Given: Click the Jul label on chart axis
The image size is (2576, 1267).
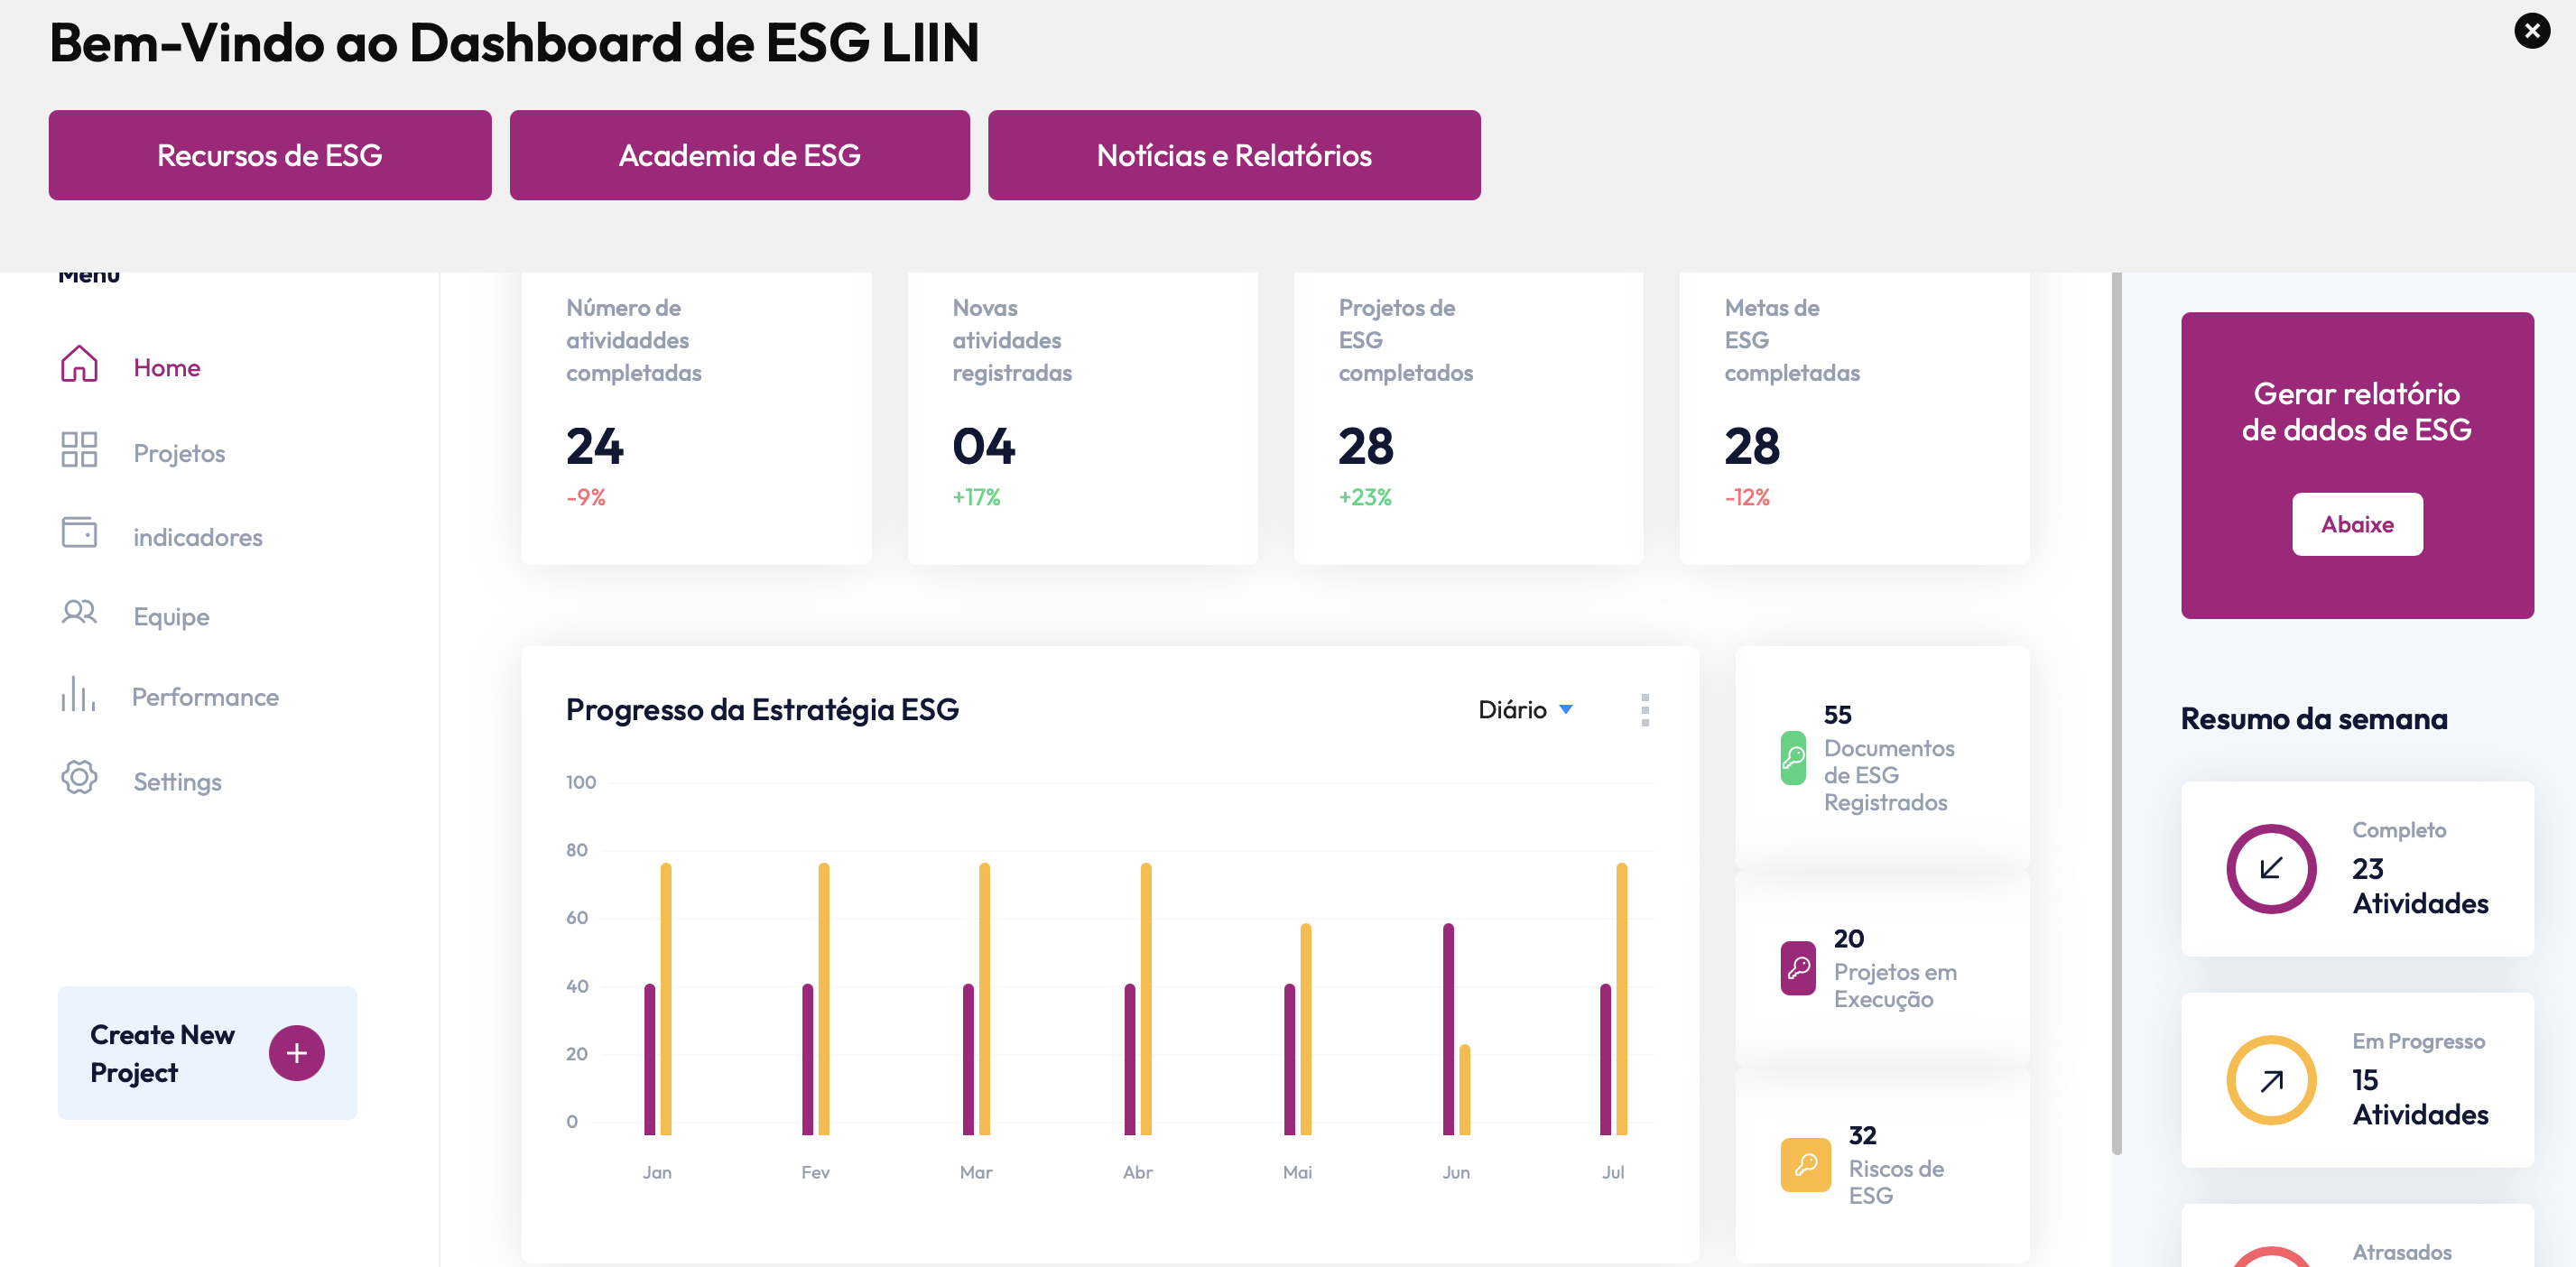Looking at the screenshot, I should click(x=1613, y=1173).
